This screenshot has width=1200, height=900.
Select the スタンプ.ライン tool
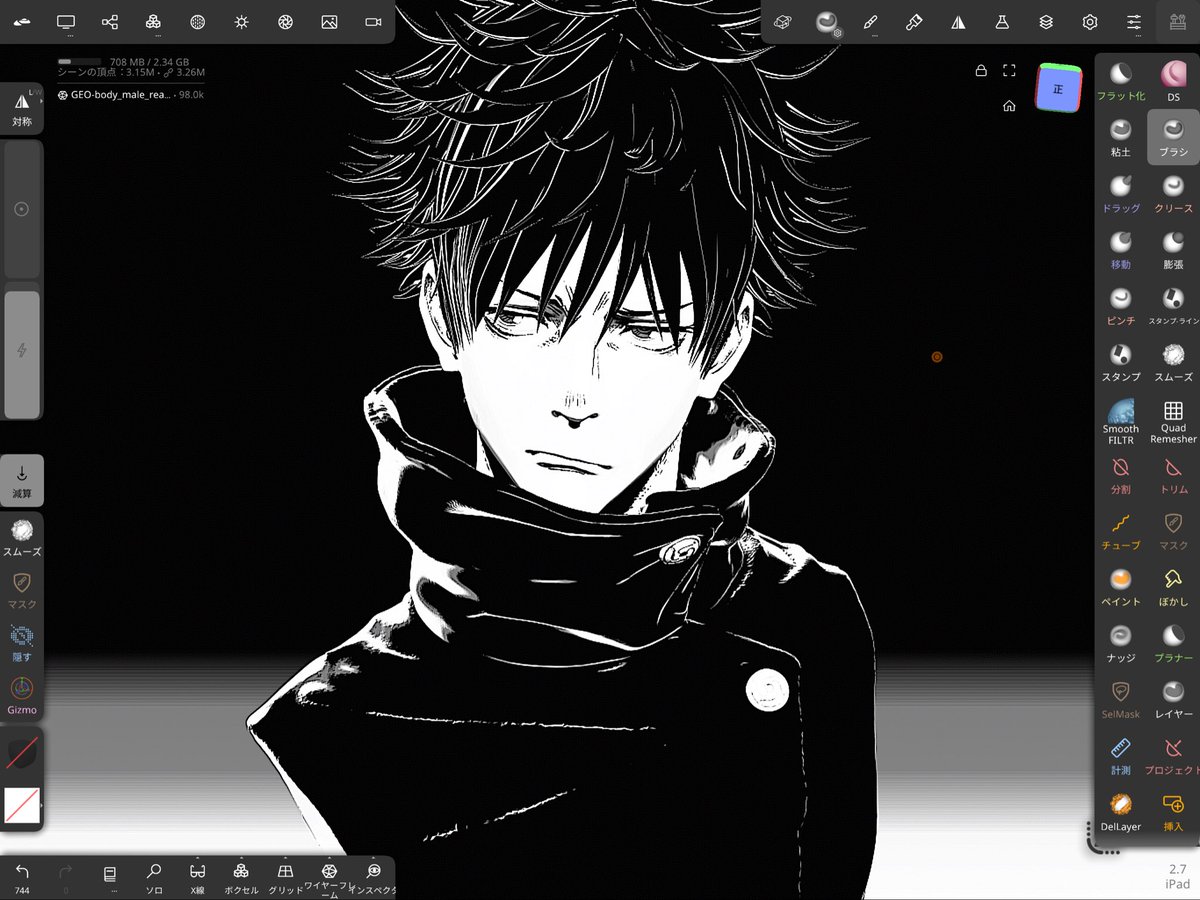click(x=1173, y=304)
